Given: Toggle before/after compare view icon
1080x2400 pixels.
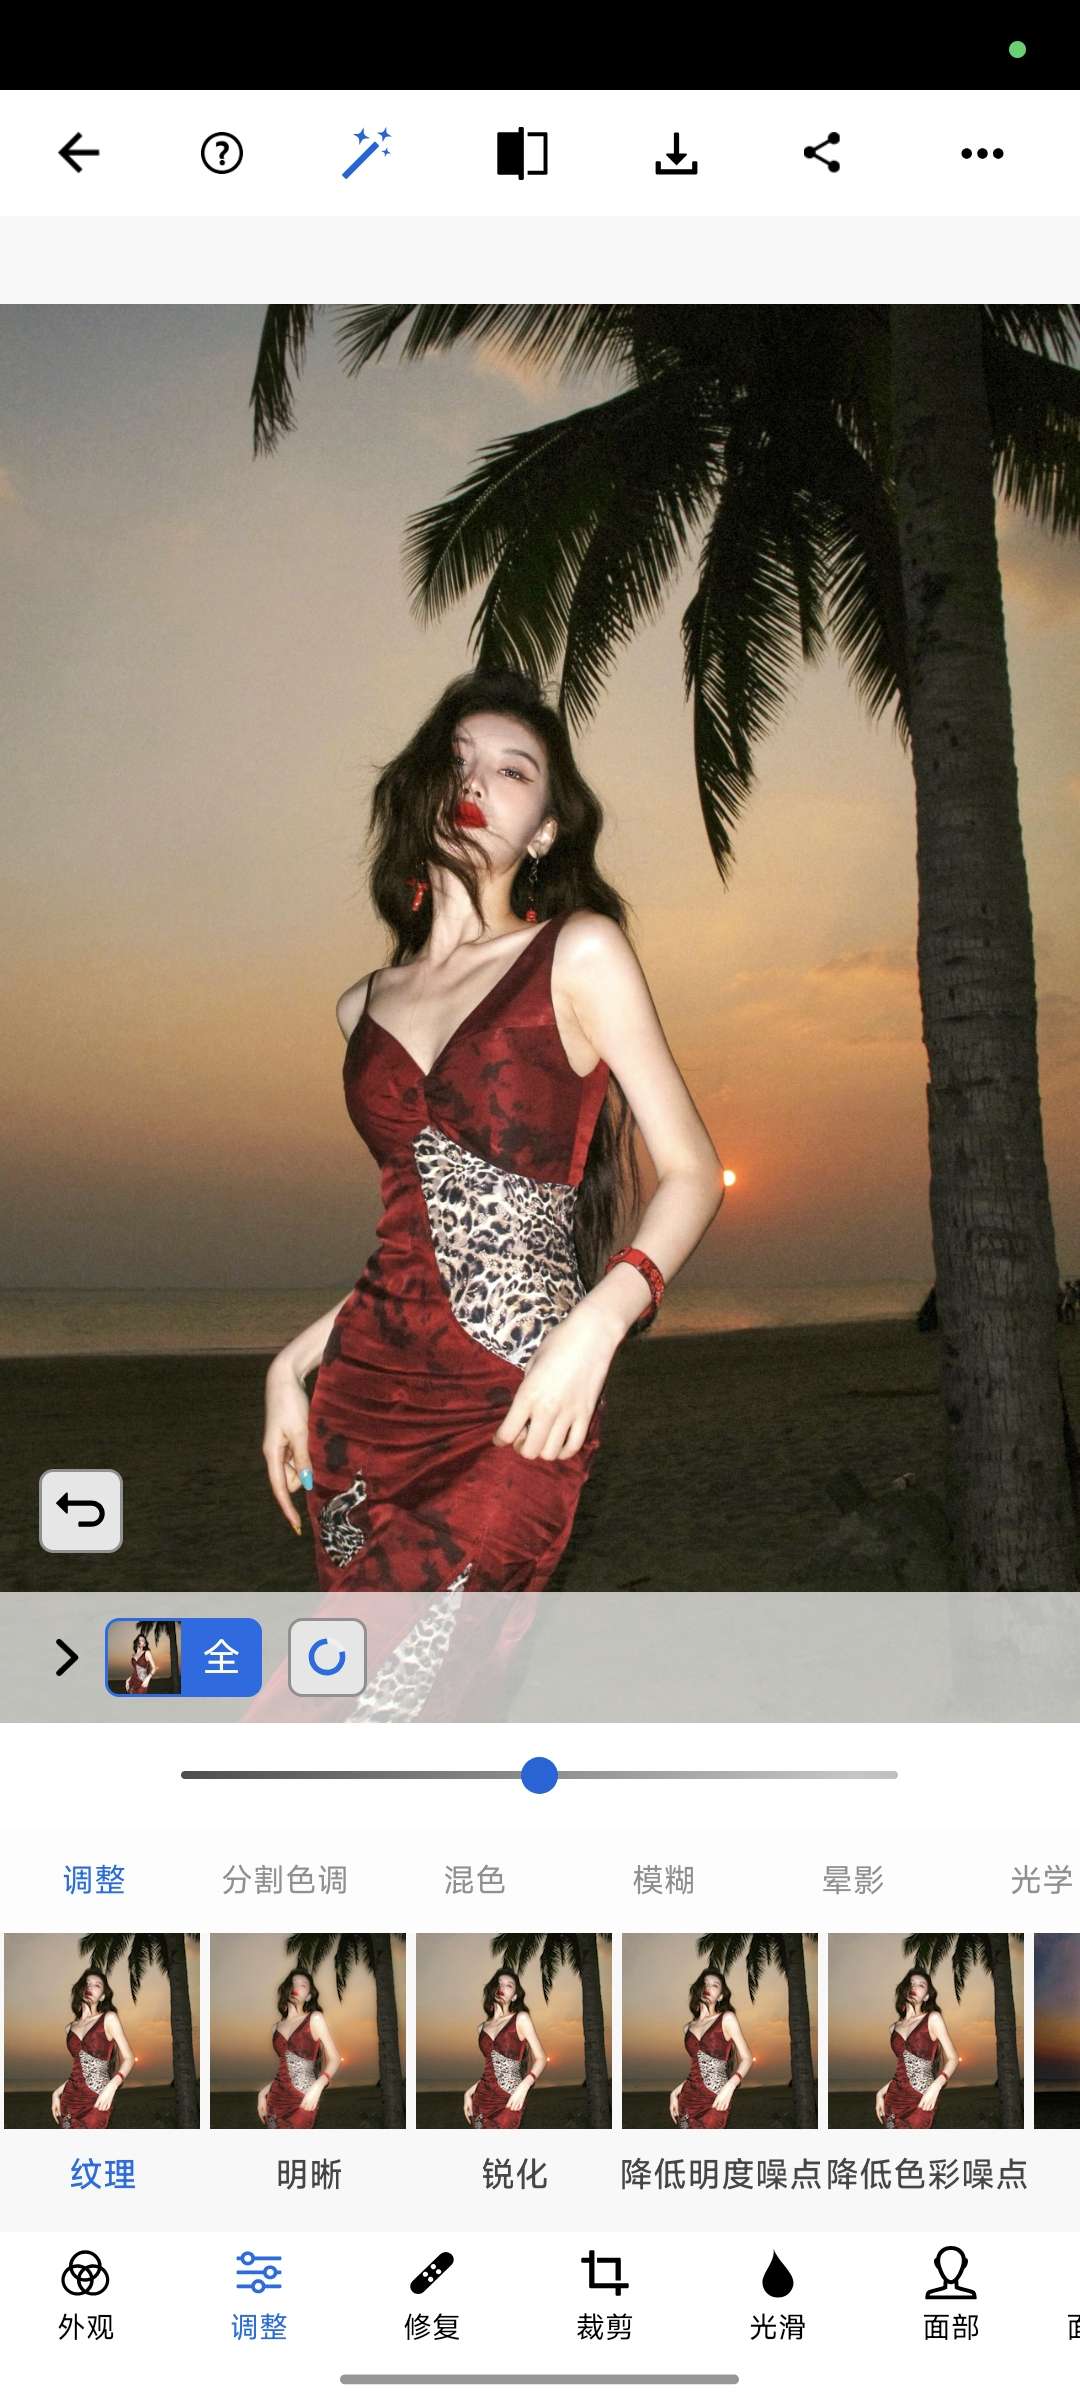Looking at the screenshot, I should [x=522, y=153].
